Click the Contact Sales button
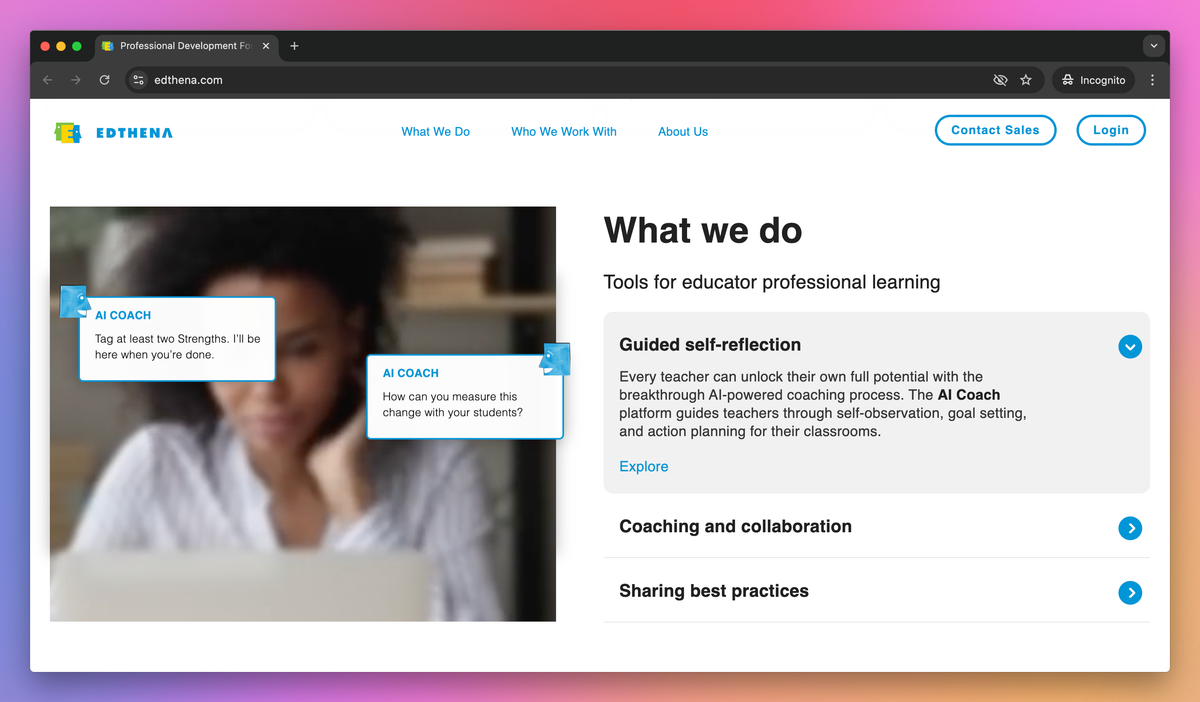The image size is (1200, 702). pos(995,130)
